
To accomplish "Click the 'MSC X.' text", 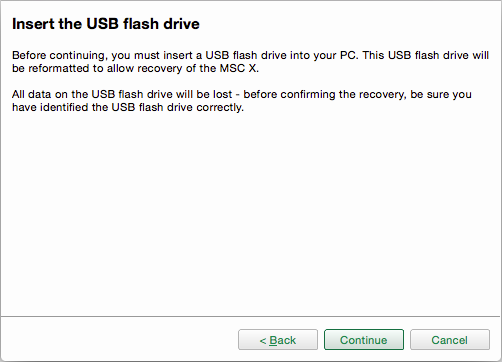I will [x=239, y=68].
